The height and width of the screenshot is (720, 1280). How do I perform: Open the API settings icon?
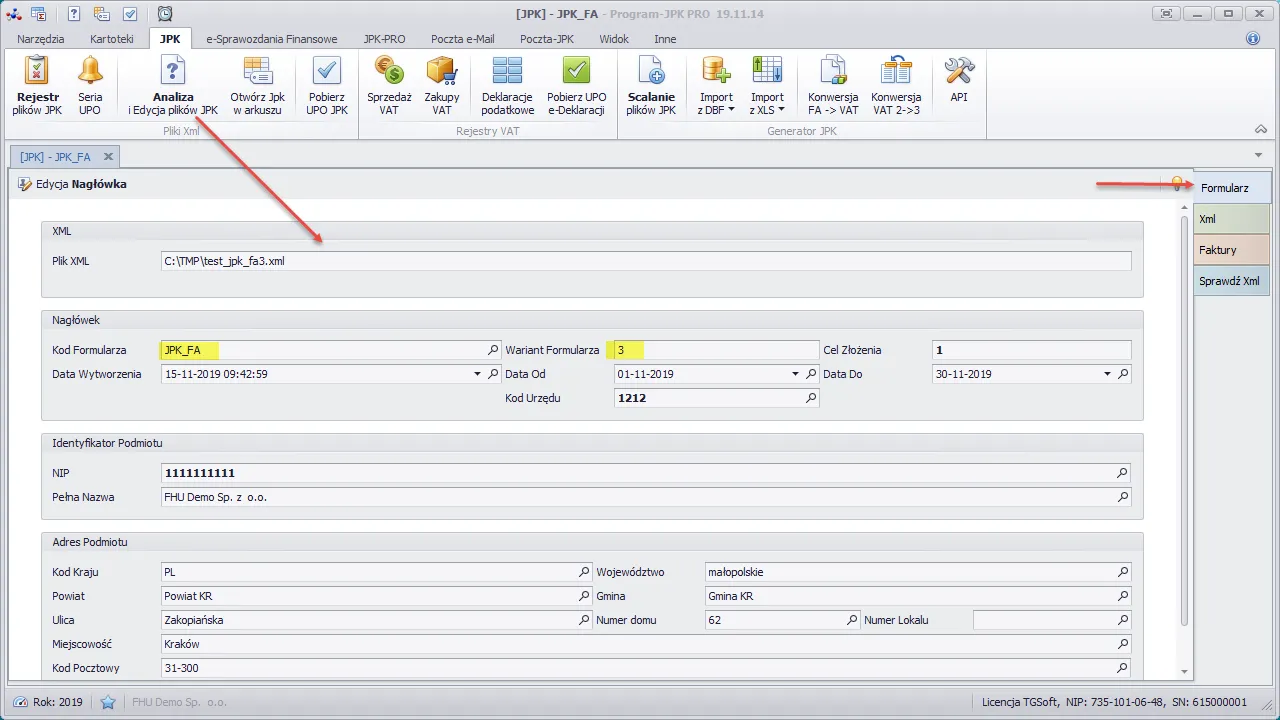click(959, 85)
